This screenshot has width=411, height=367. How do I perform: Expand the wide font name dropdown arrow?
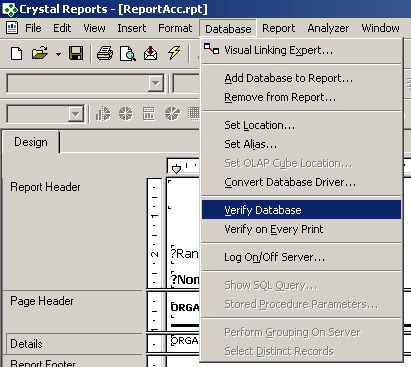155,83
